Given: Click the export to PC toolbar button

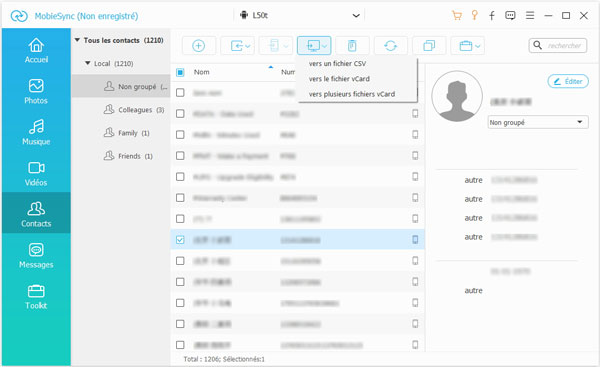Looking at the screenshot, I should click(314, 46).
